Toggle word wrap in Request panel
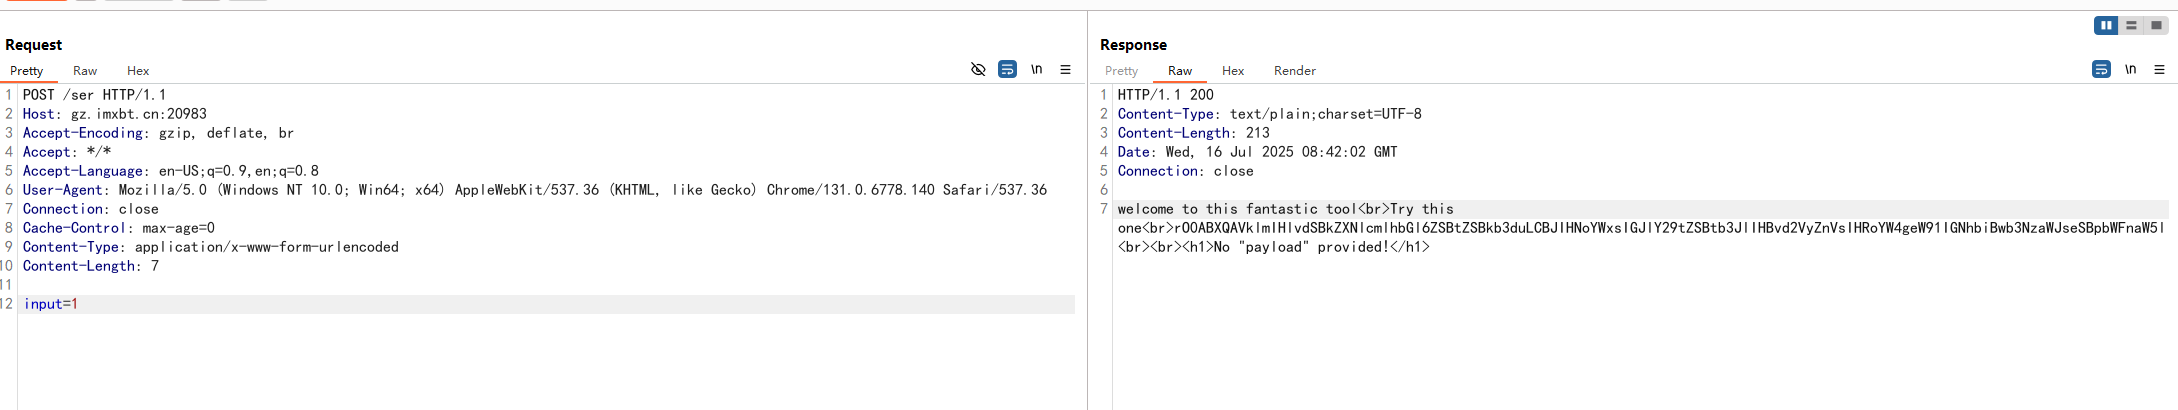The image size is (2178, 410). [1007, 69]
